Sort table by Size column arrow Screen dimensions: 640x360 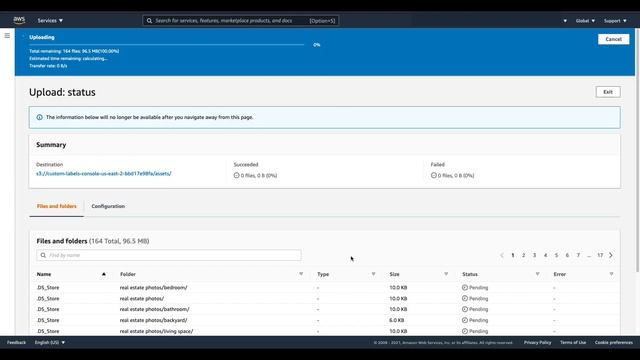pos(446,274)
